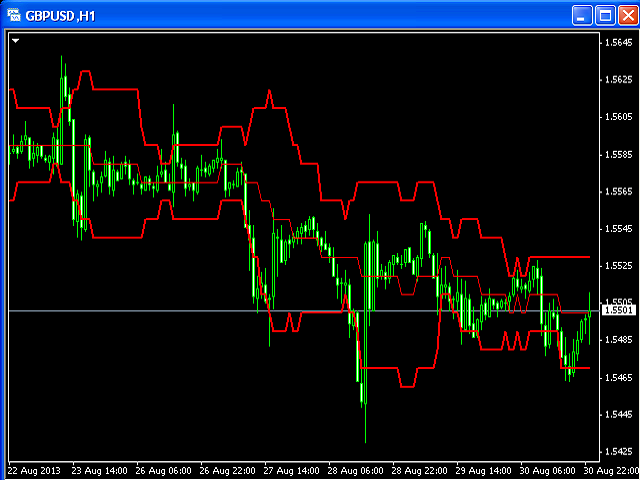The image size is (640, 480).
Task: Select the 1.5565 price axis level
Action: [x=615, y=191]
